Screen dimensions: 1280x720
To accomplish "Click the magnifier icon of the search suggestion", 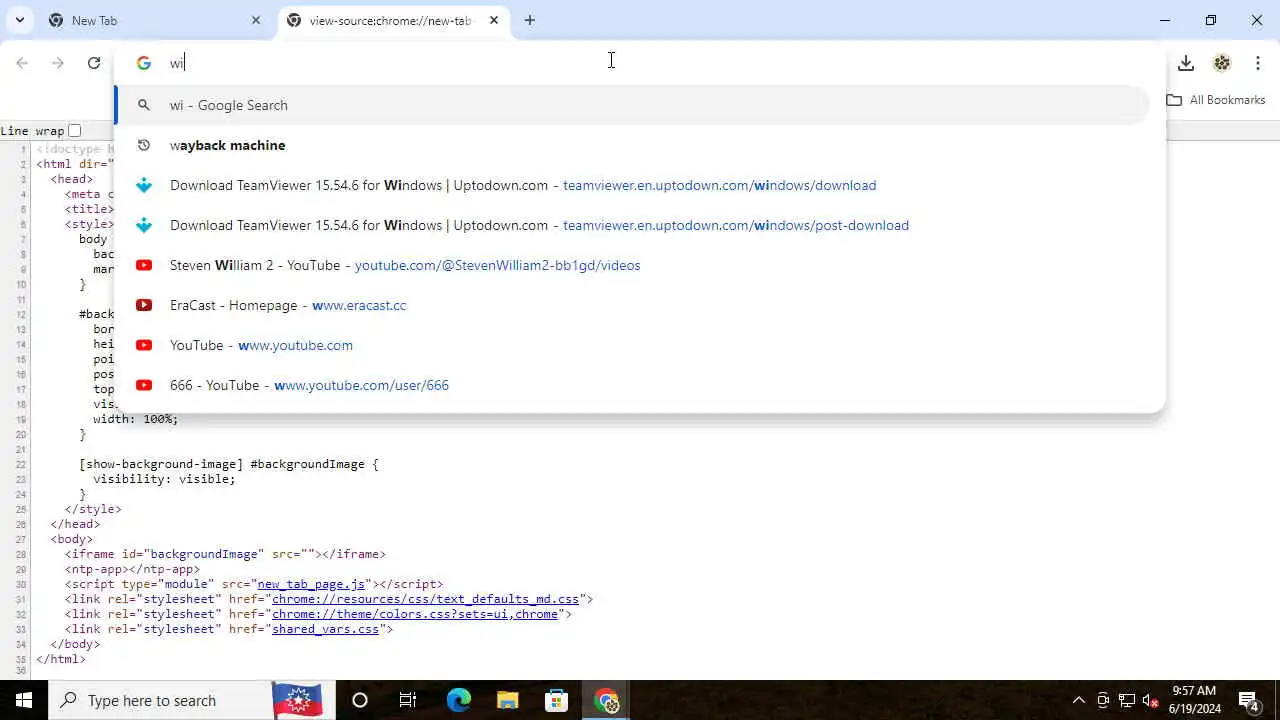I will 144,105.
